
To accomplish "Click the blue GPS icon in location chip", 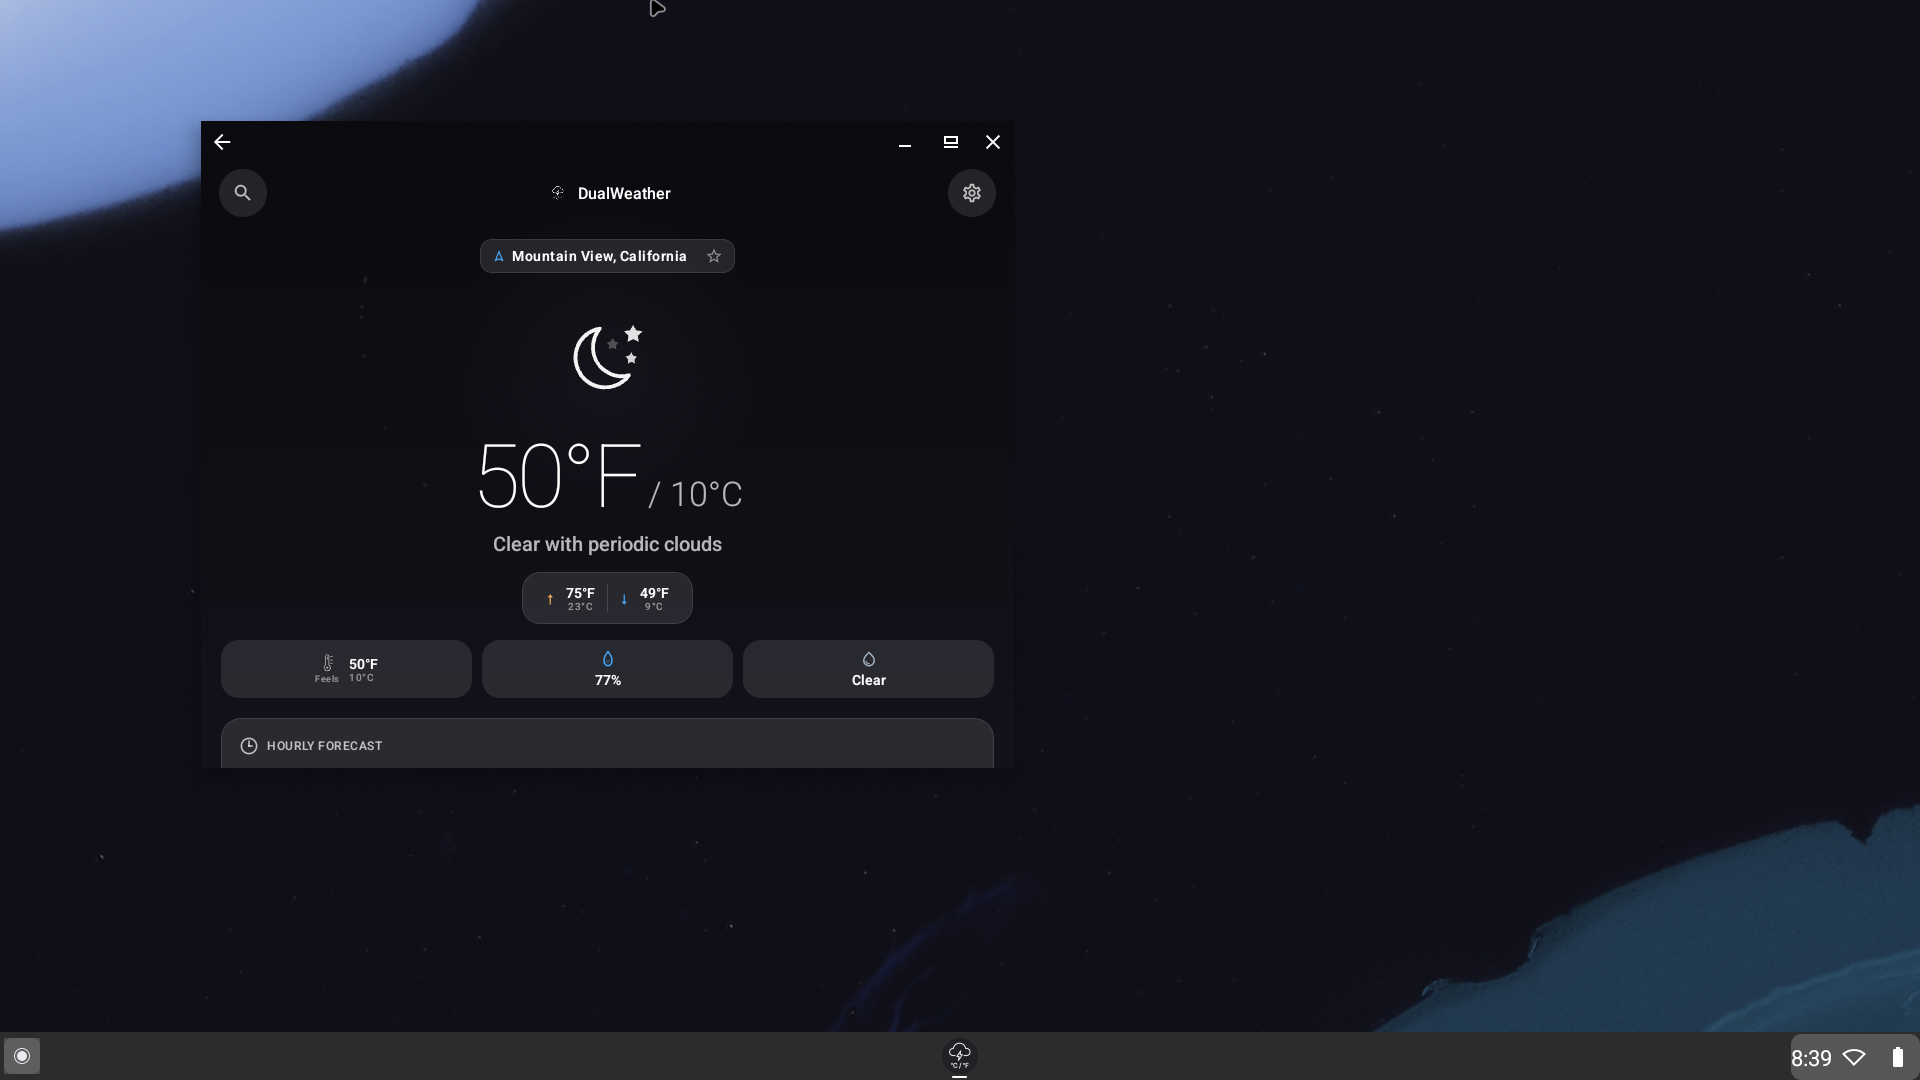I will 499,256.
